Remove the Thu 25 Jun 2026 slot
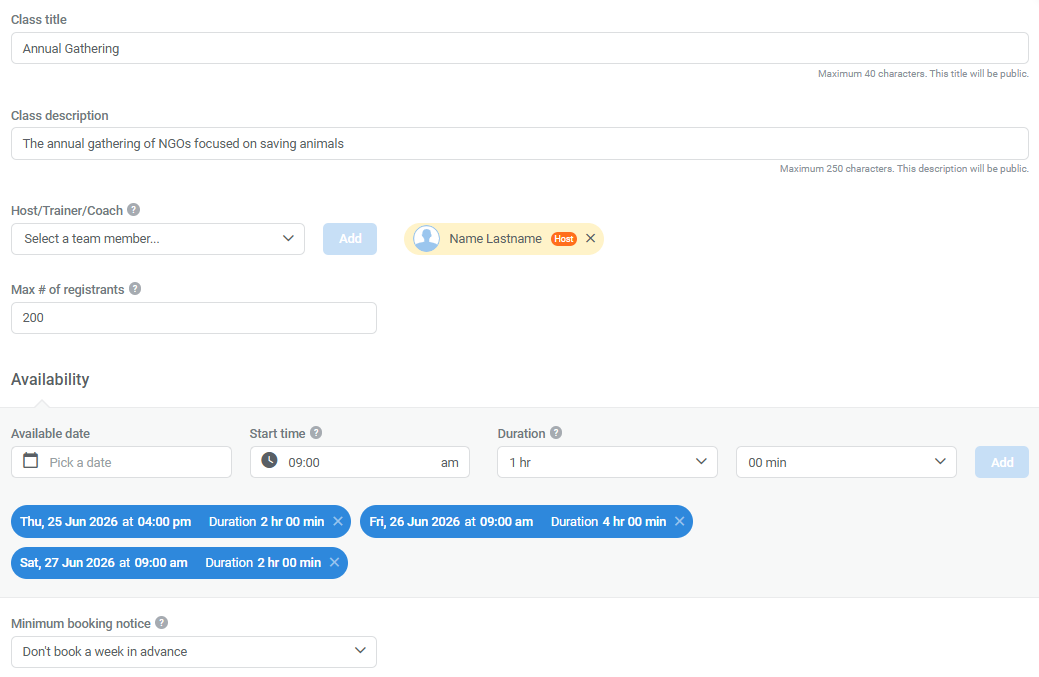Image resolution: width=1039 pixels, height=677 pixels. point(337,521)
